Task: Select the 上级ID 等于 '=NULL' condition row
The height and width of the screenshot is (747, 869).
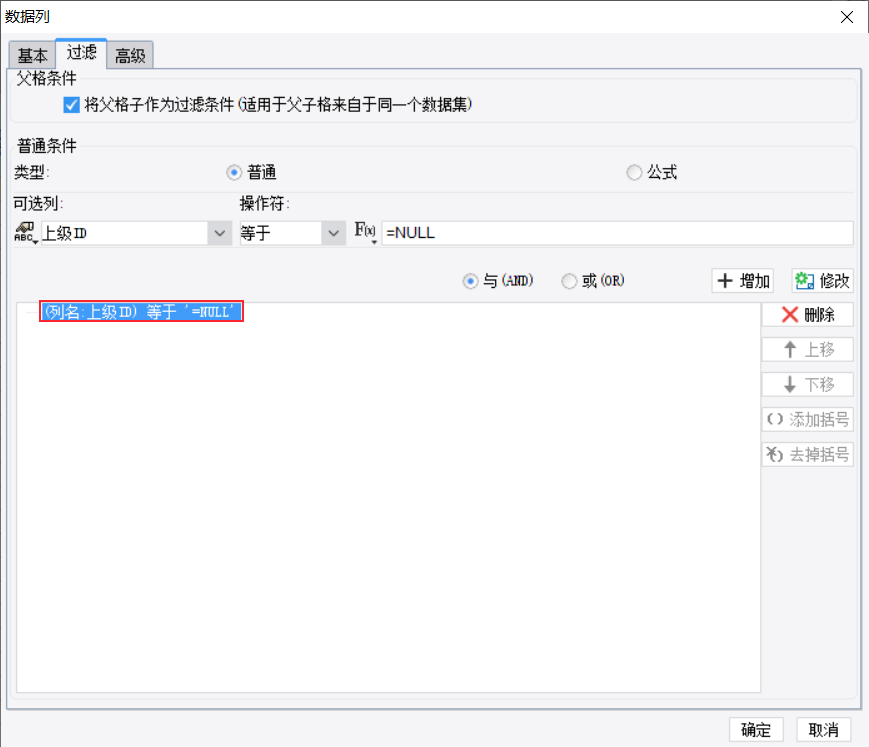Action: click(x=141, y=311)
